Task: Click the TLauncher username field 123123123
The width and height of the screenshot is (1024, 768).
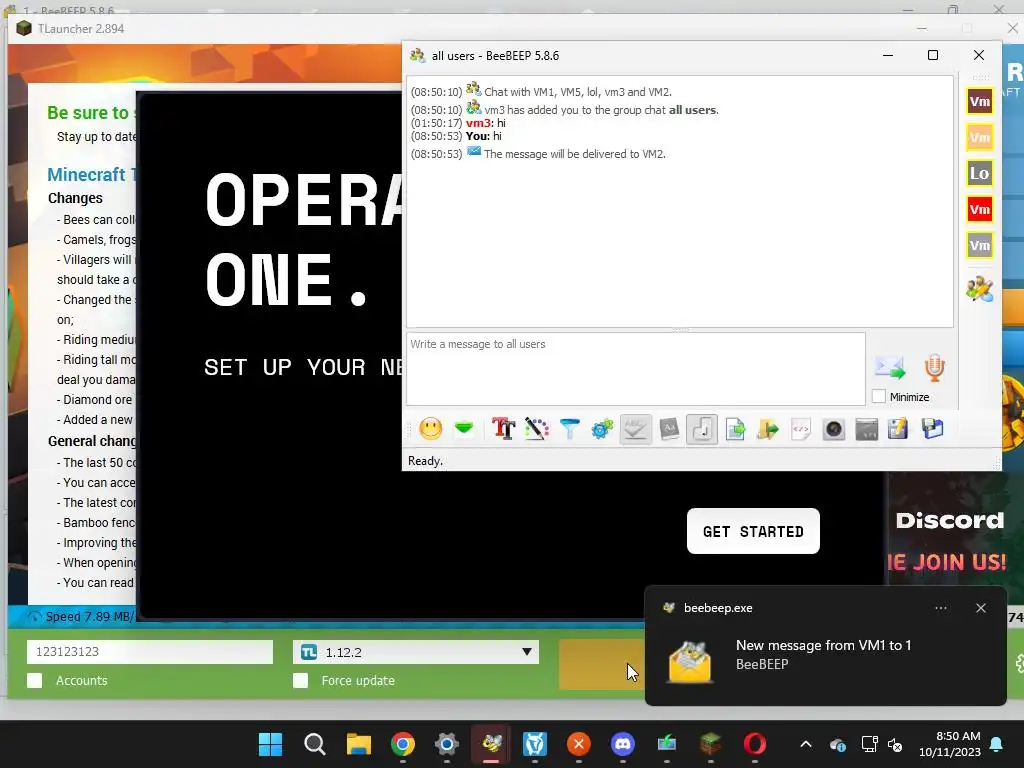Action: point(150,652)
